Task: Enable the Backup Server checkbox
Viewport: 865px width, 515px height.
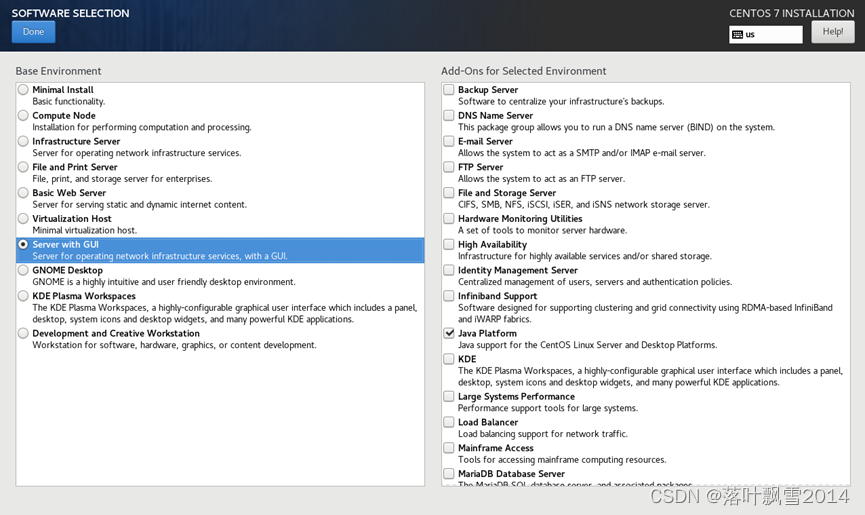Action: [449, 89]
